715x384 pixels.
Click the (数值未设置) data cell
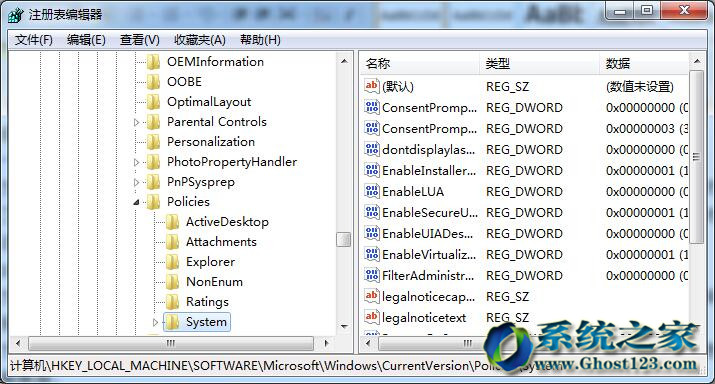click(x=640, y=87)
